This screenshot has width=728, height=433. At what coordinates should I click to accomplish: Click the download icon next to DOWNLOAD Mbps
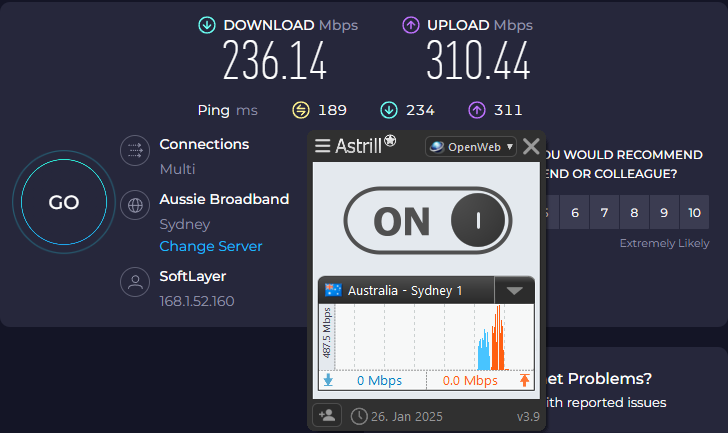(x=207, y=25)
